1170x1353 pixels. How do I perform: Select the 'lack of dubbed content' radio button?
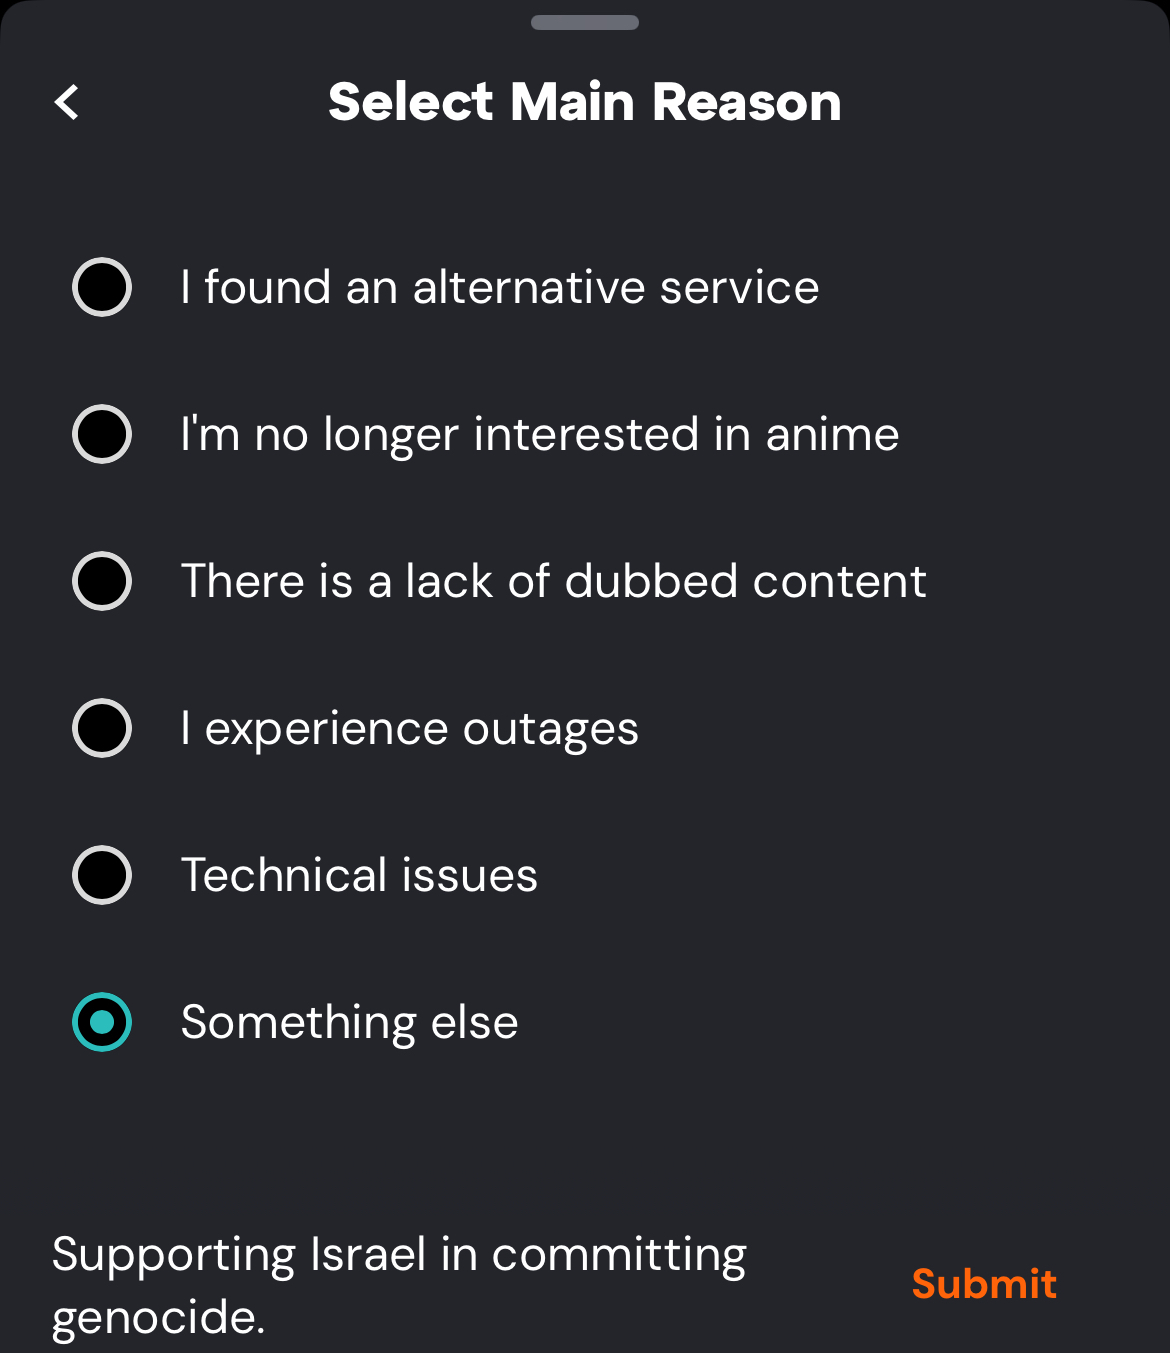point(102,581)
